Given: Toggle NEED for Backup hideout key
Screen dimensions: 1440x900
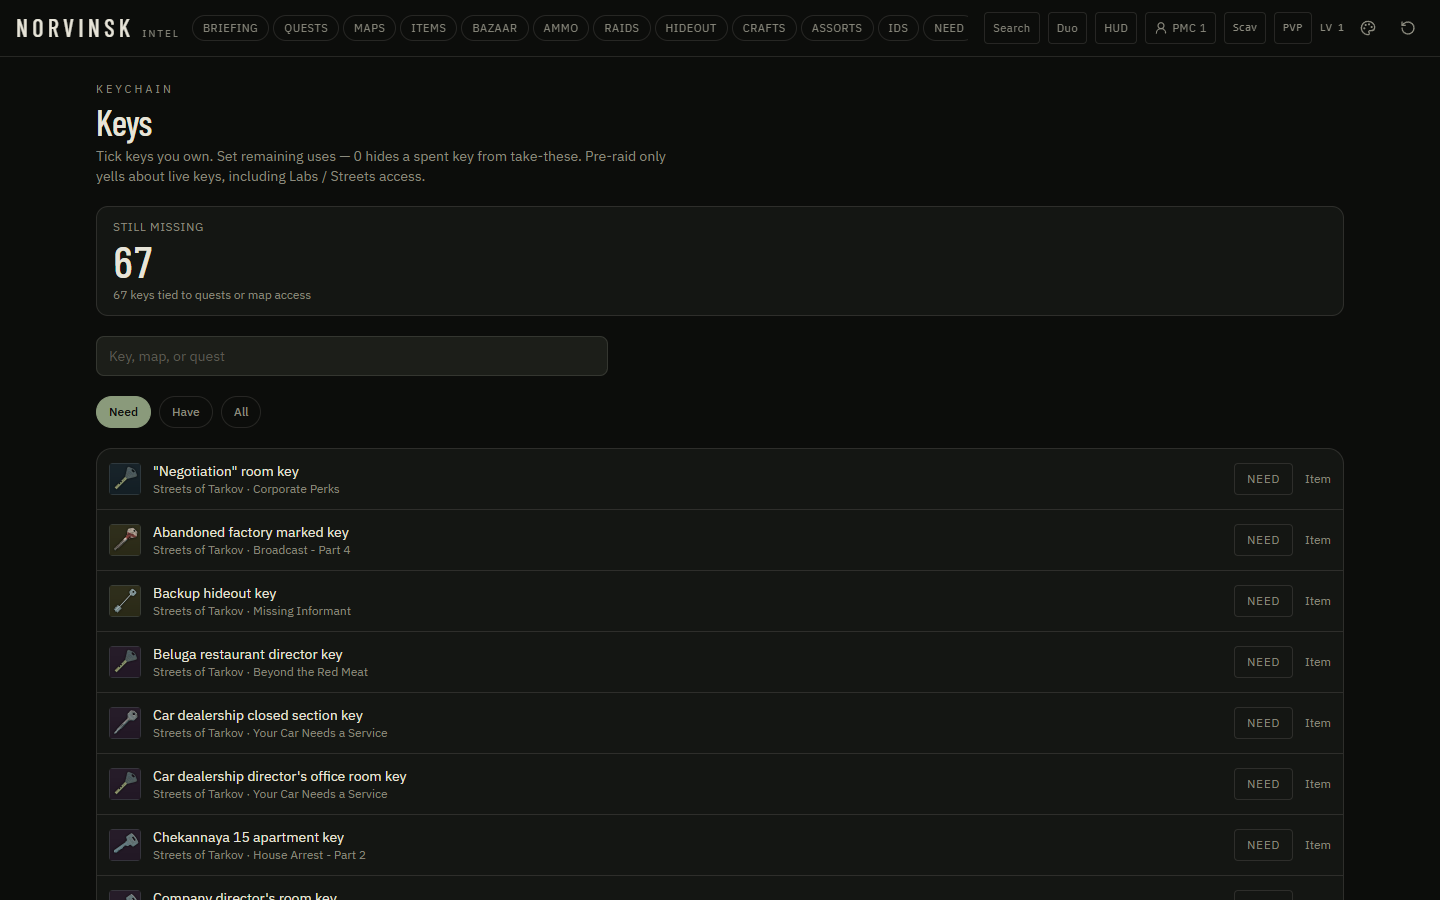Looking at the screenshot, I should click(1263, 601).
